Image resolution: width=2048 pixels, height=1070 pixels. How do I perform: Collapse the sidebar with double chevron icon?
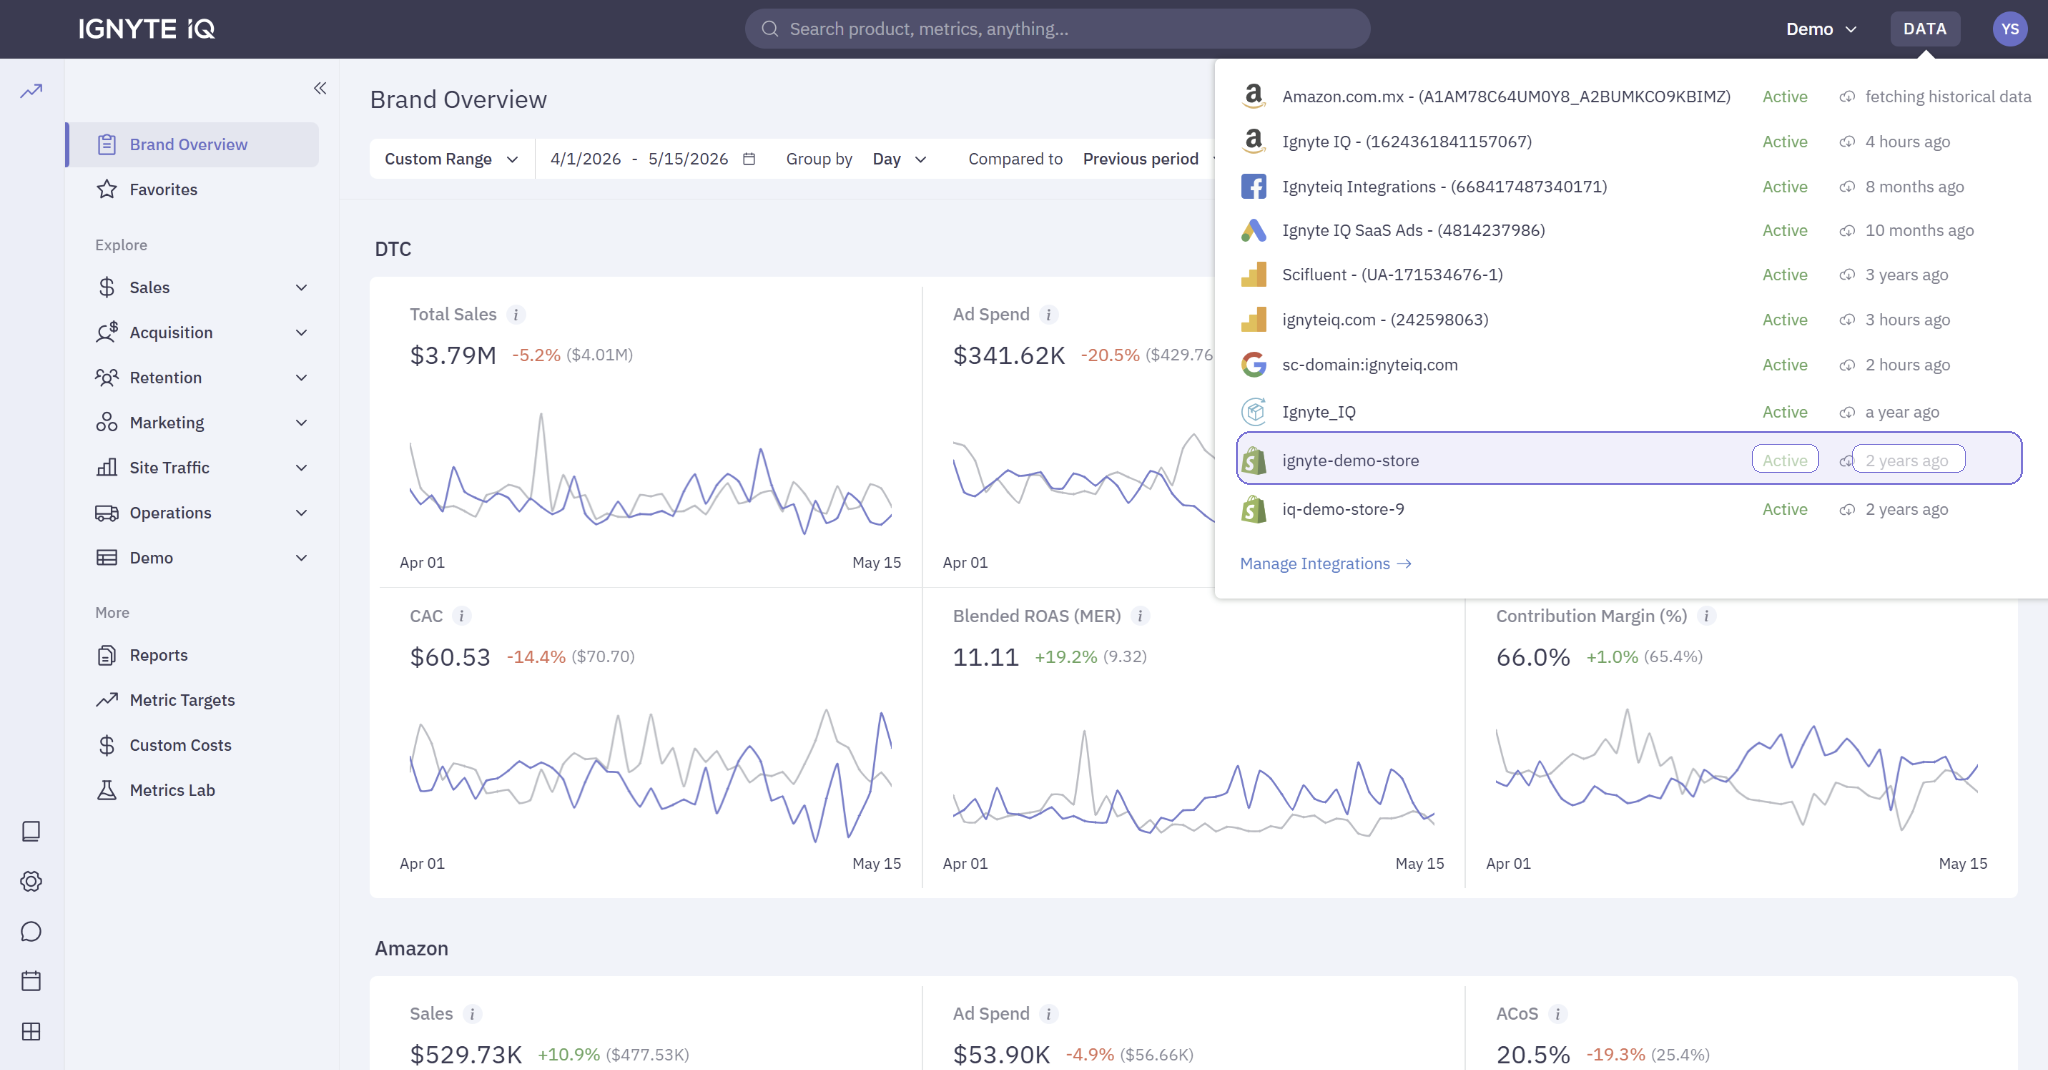[x=320, y=88]
